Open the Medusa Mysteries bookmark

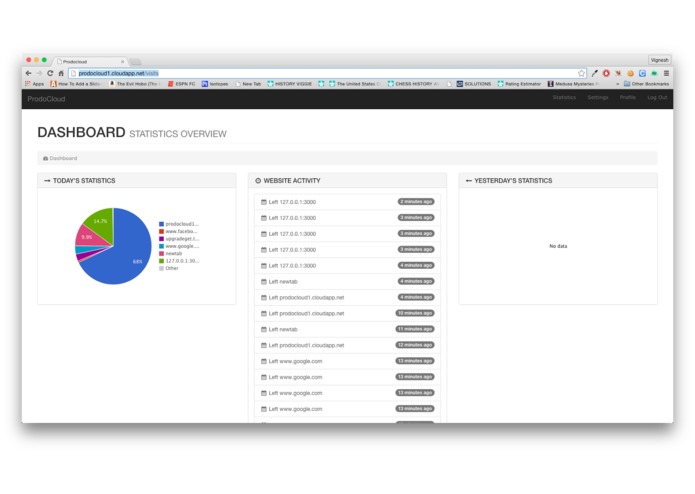[x=574, y=84]
